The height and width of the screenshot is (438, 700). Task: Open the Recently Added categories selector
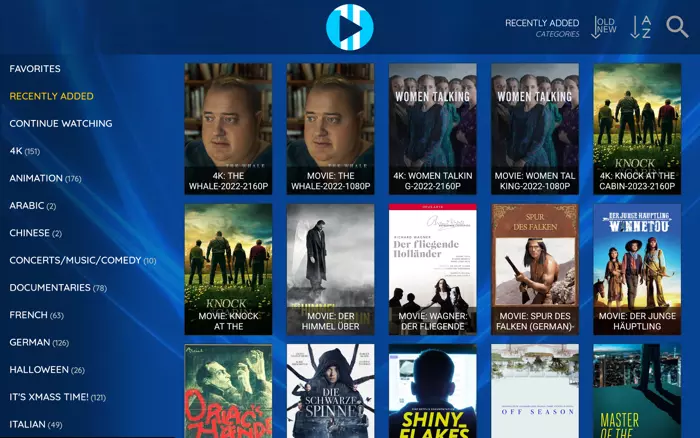coord(542,28)
